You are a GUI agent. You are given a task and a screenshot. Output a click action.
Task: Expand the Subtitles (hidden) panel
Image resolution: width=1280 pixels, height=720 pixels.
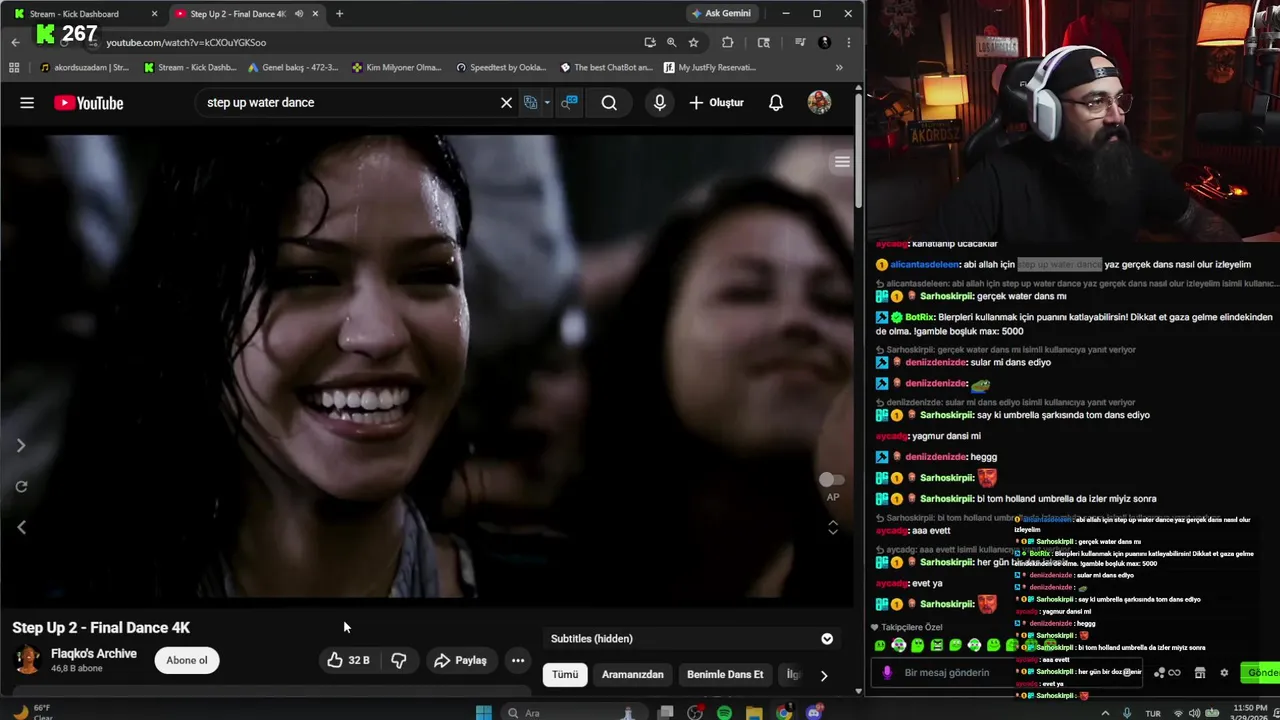coord(827,639)
